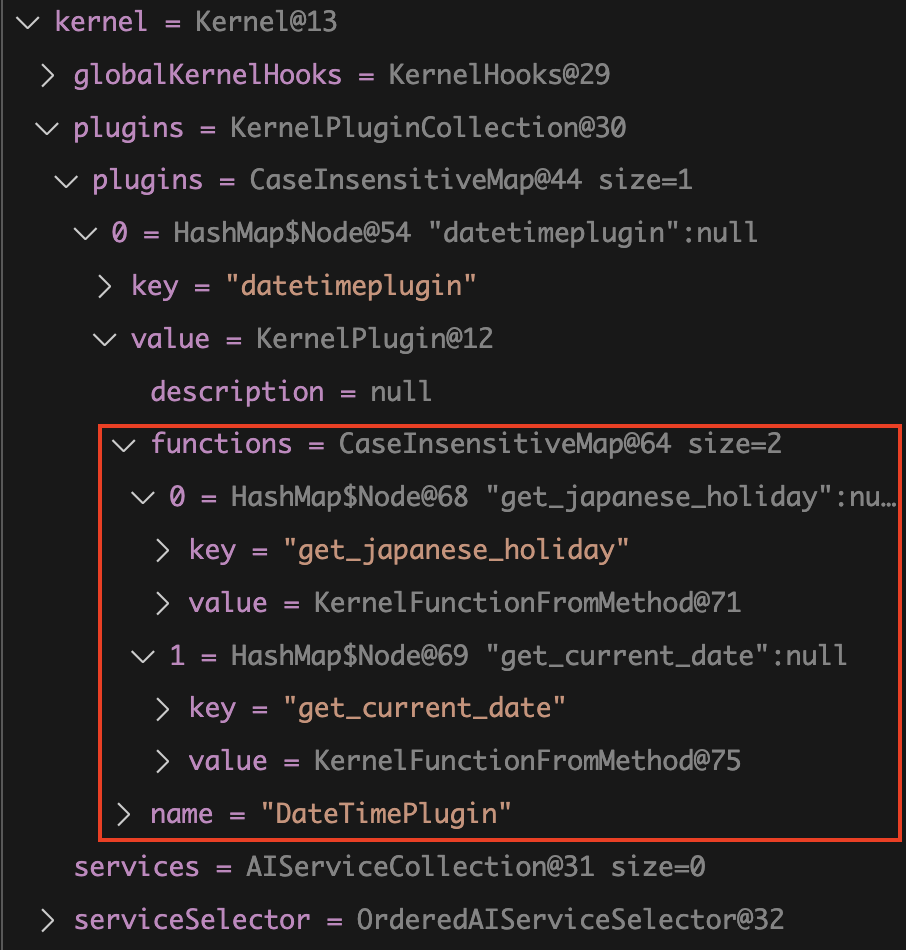Collapse the KernelPlugin@12 value node
906x950 pixels.
(x=104, y=339)
